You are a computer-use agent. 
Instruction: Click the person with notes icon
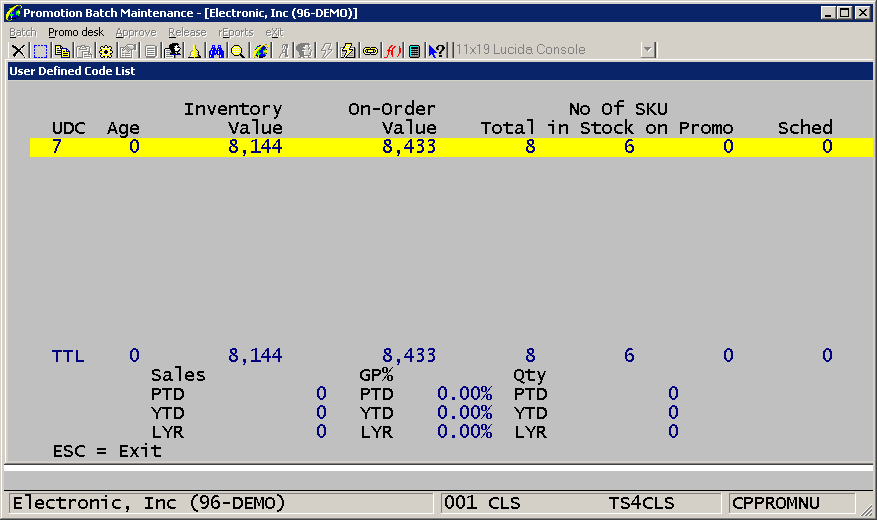(x=172, y=51)
